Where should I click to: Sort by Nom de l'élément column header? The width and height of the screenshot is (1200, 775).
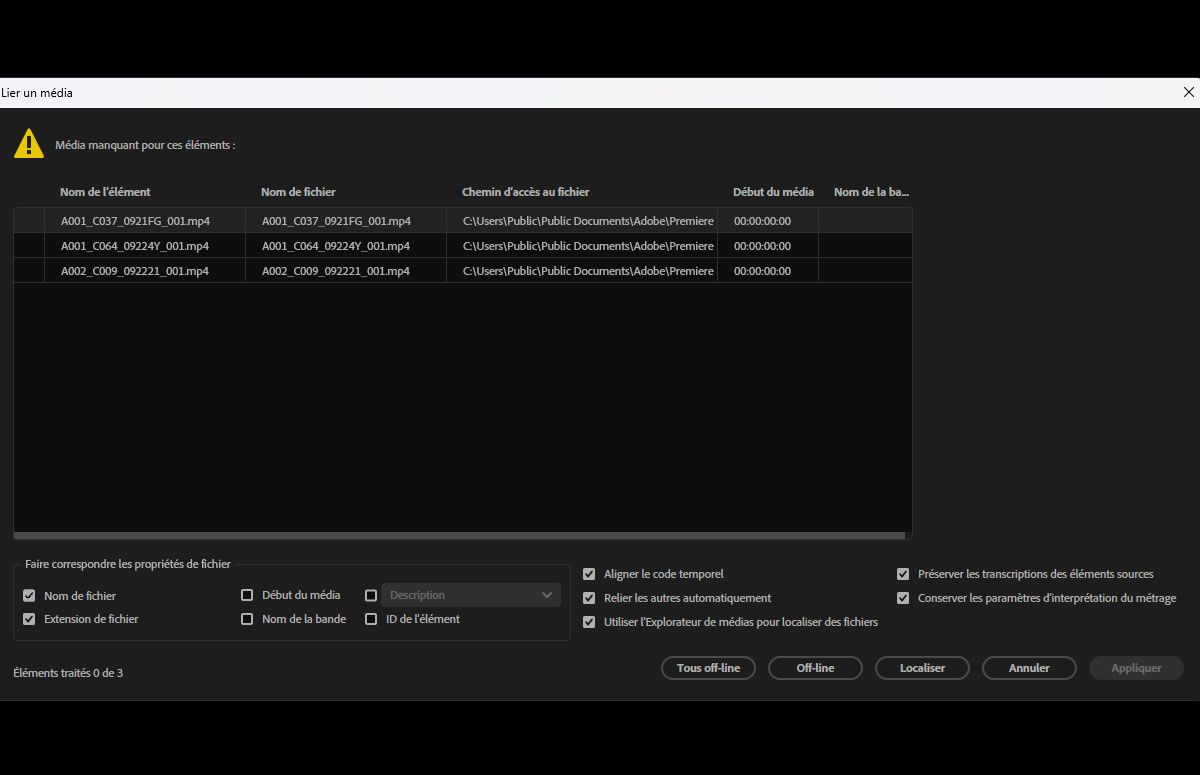click(105, 192)
